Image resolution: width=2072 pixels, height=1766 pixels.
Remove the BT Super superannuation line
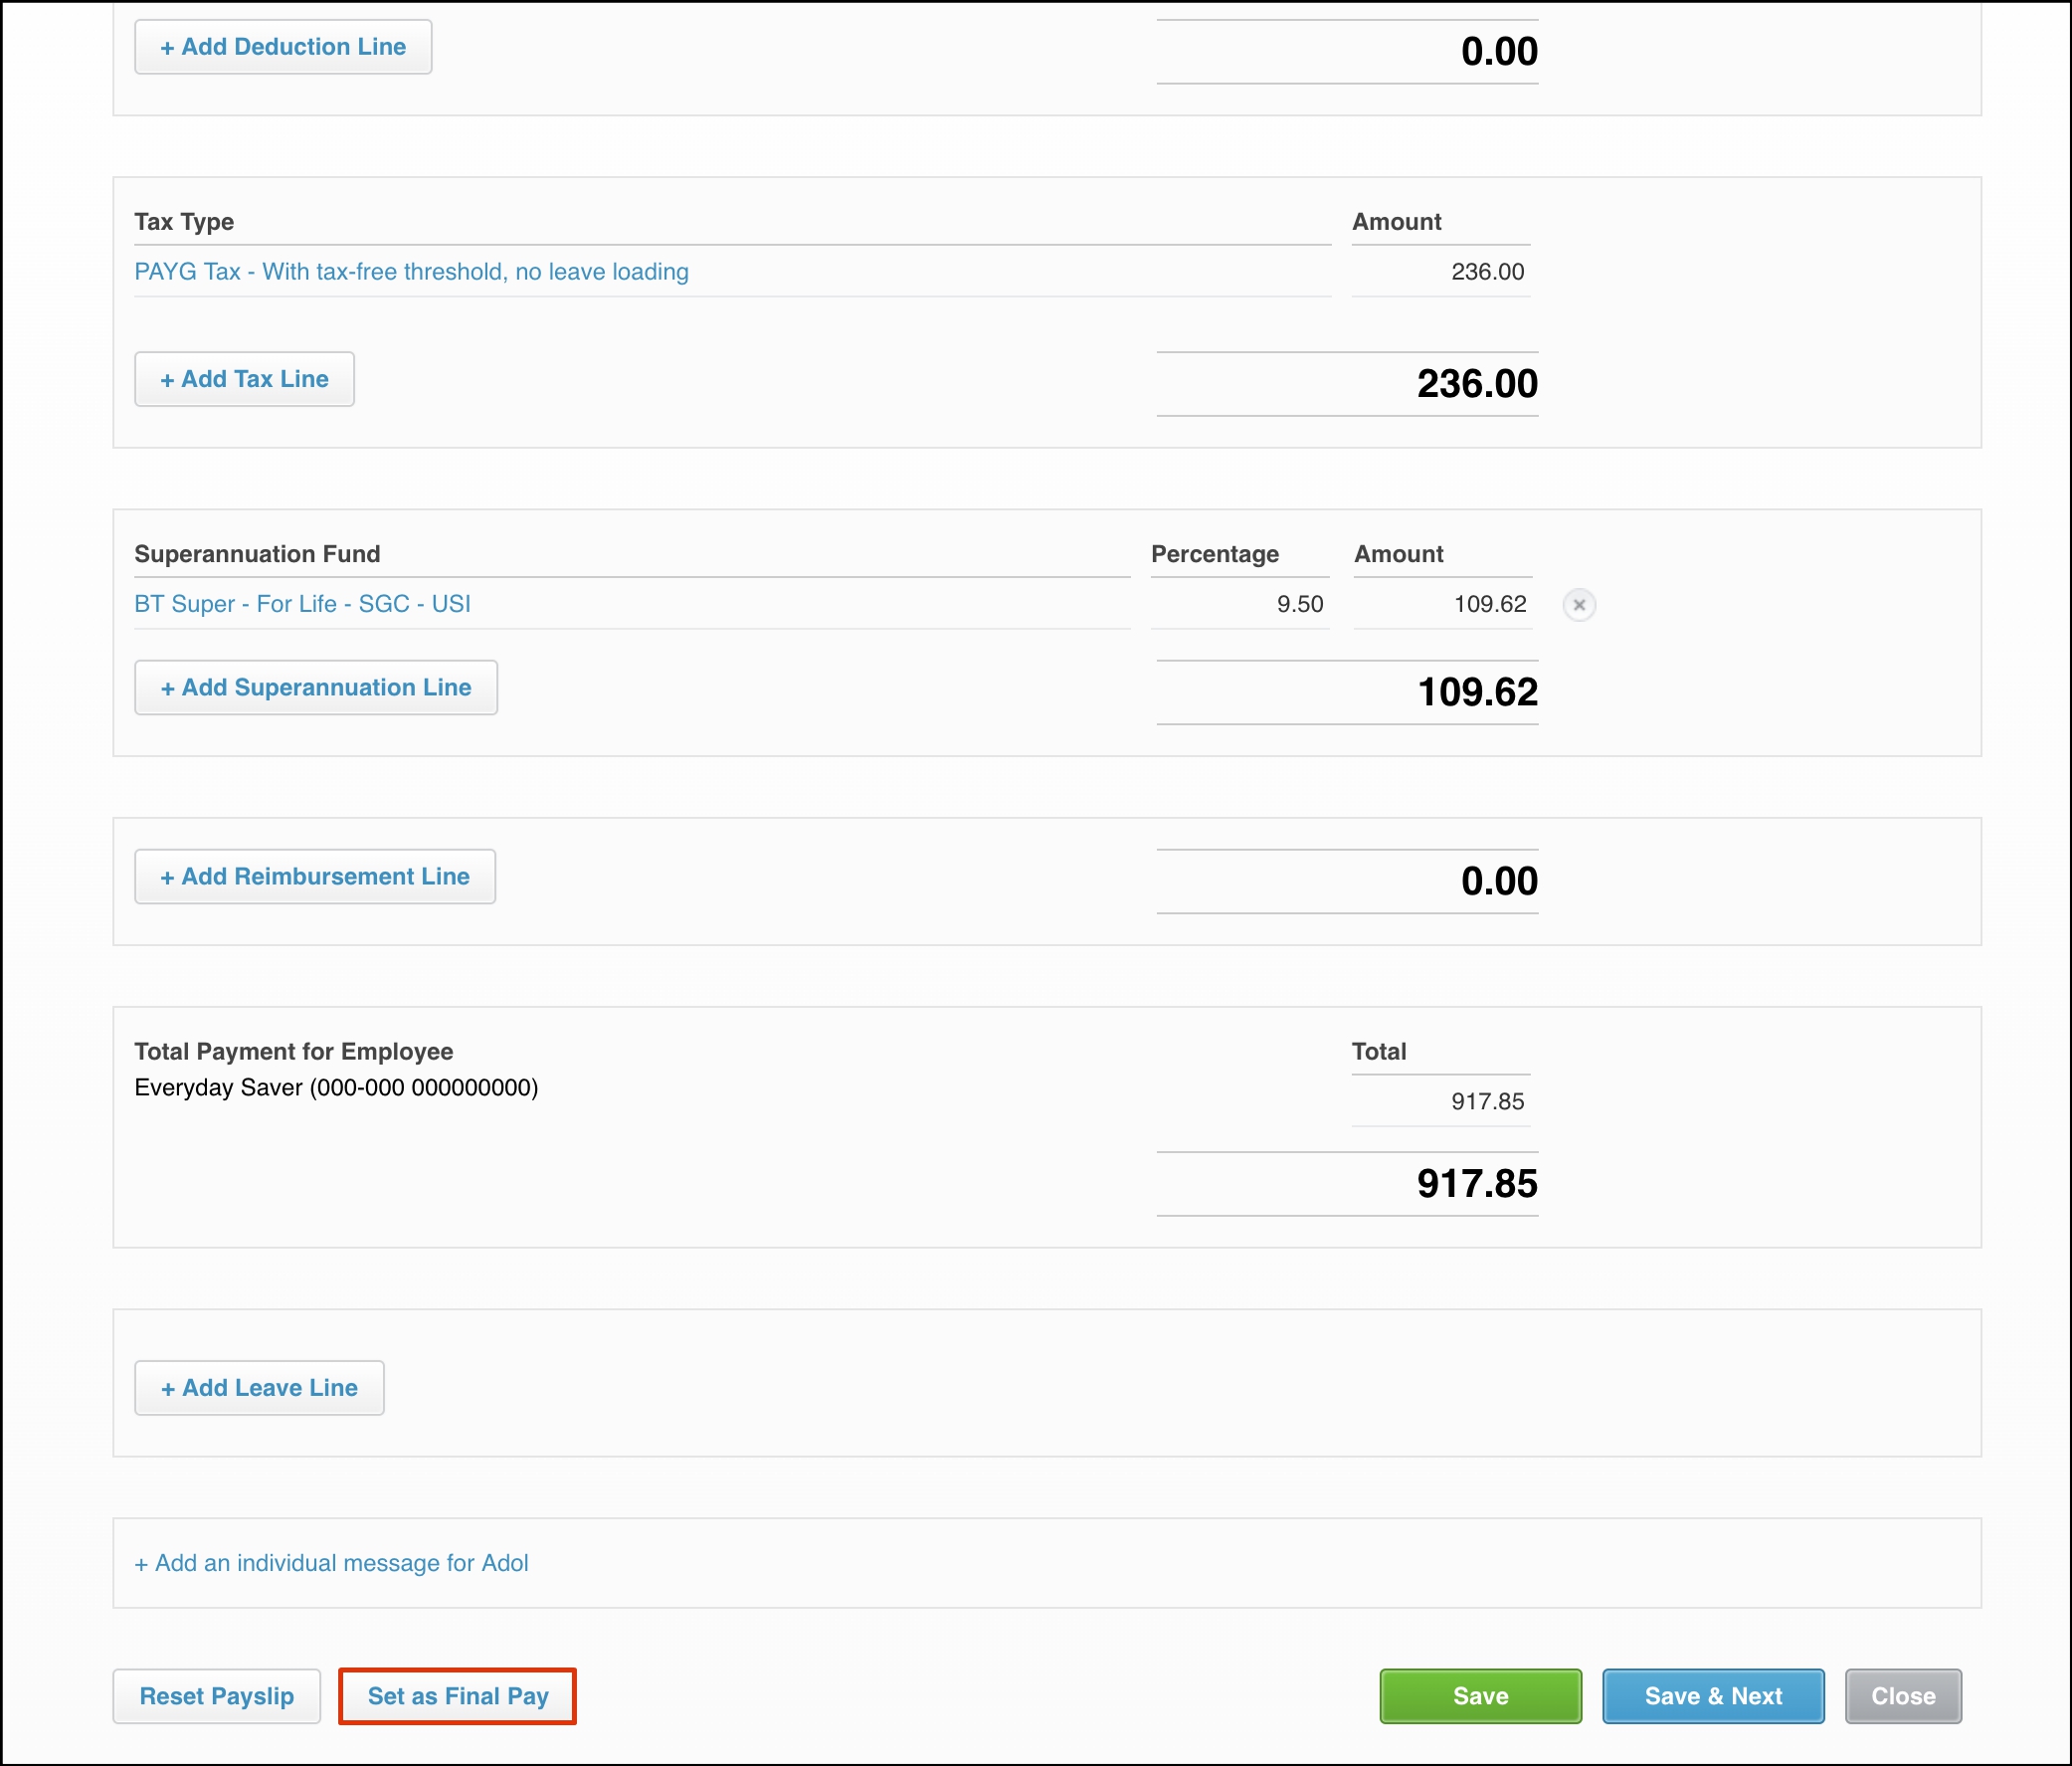[1579, 605]
